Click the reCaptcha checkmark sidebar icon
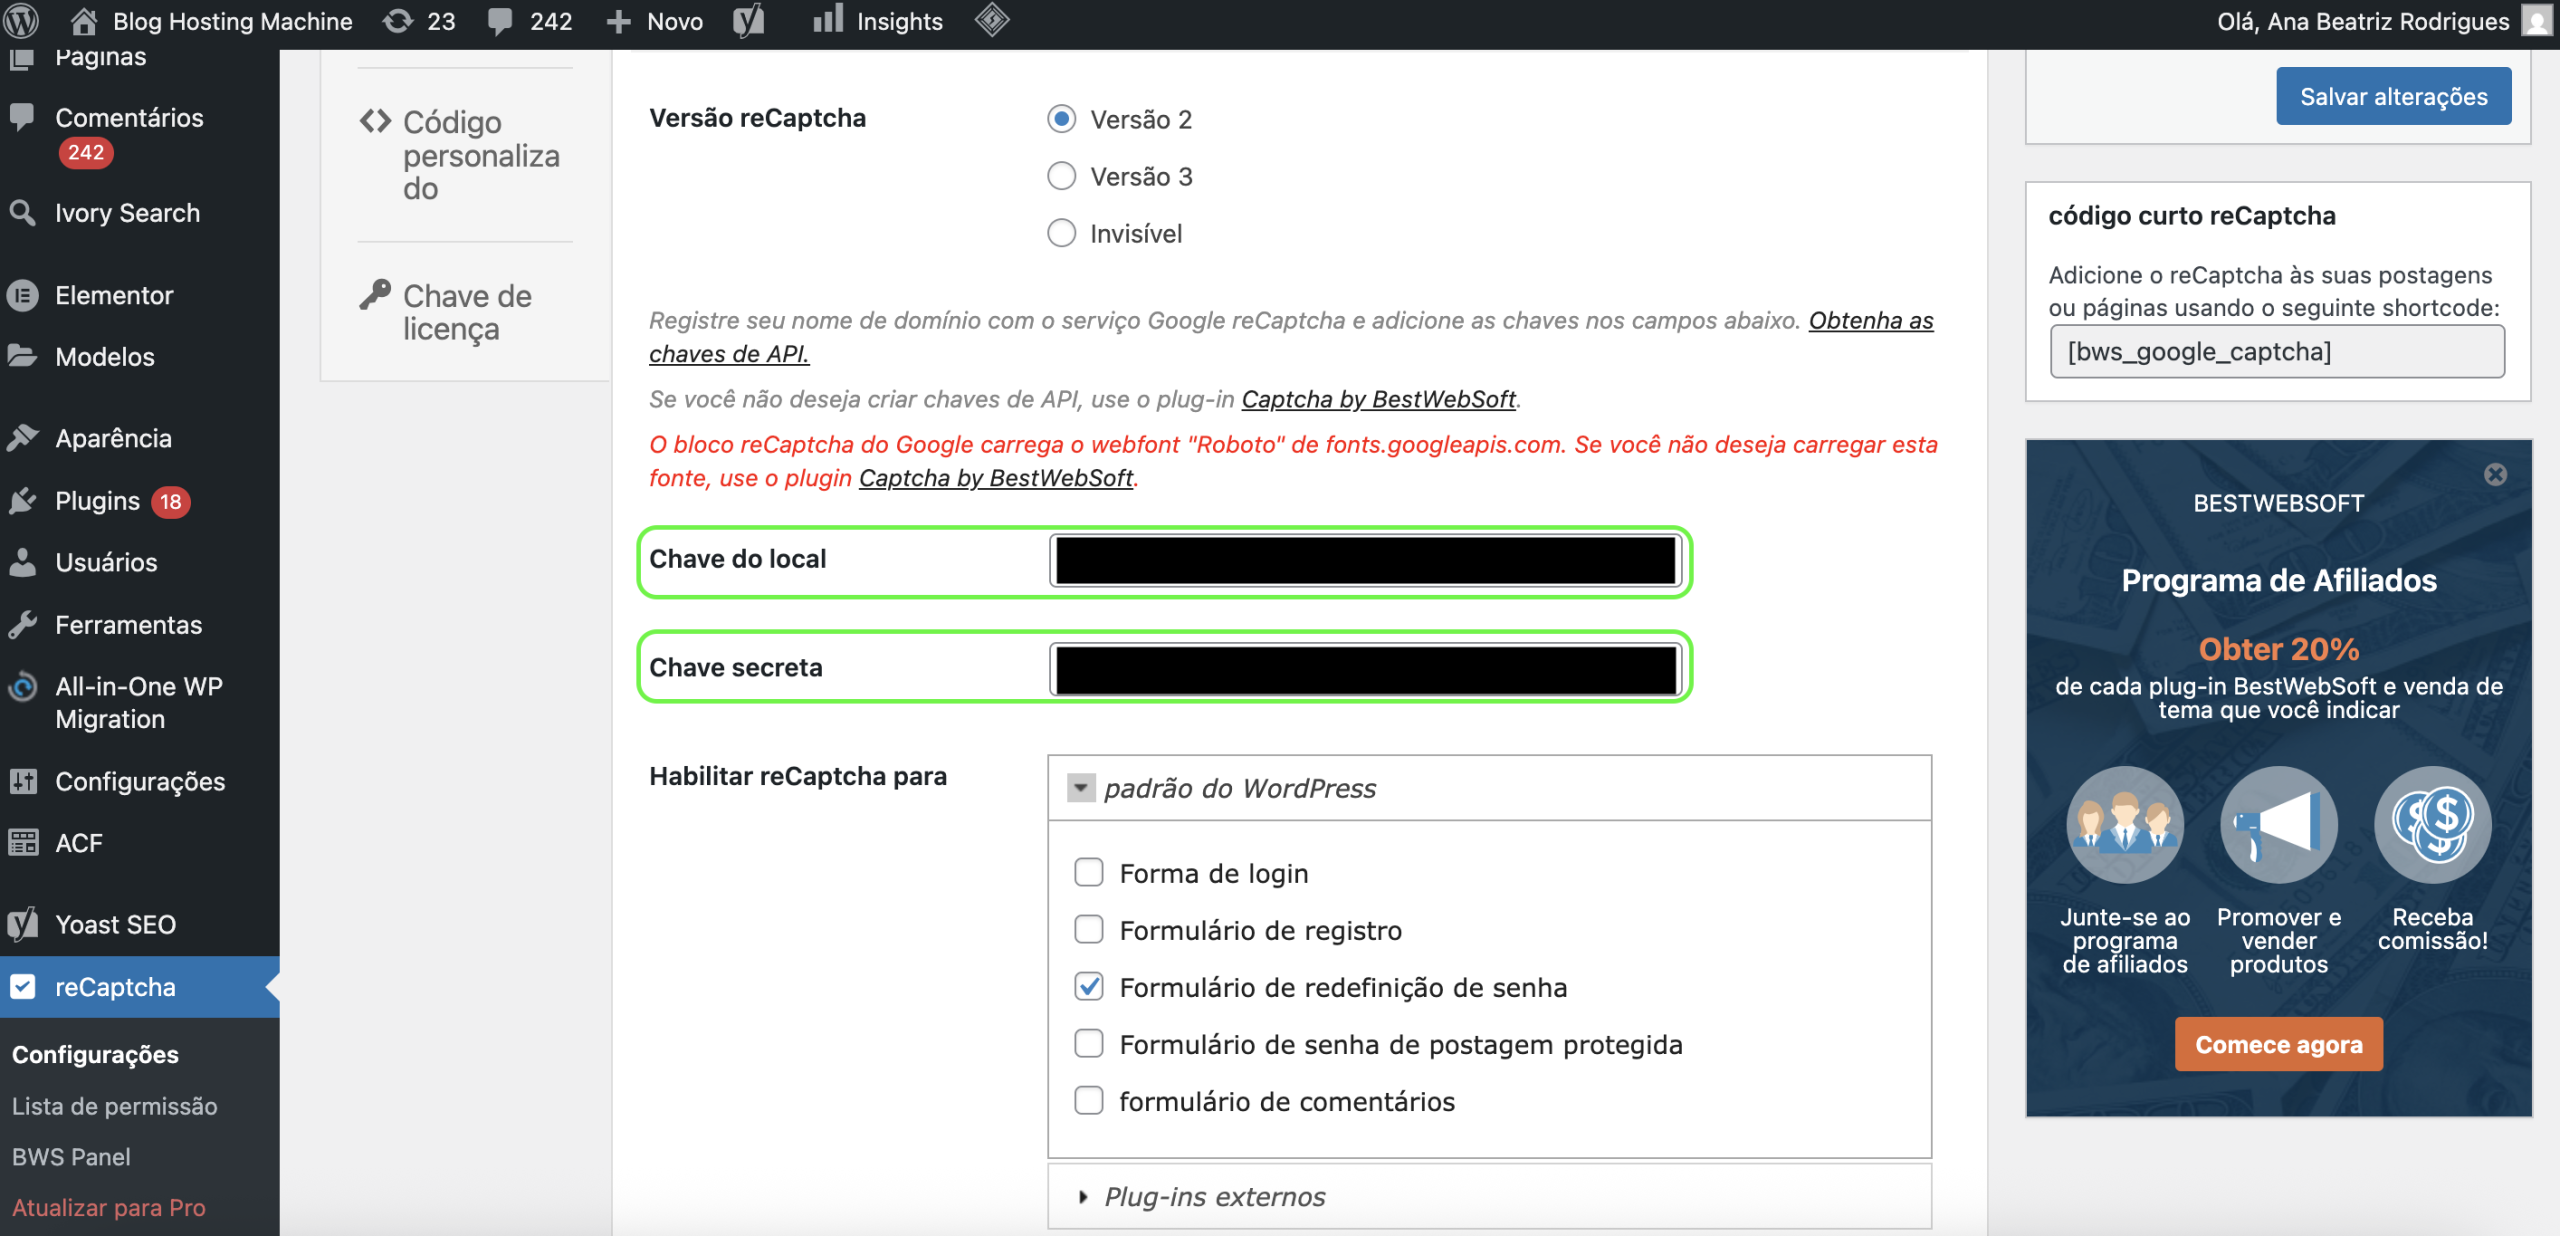 (22, 986)
